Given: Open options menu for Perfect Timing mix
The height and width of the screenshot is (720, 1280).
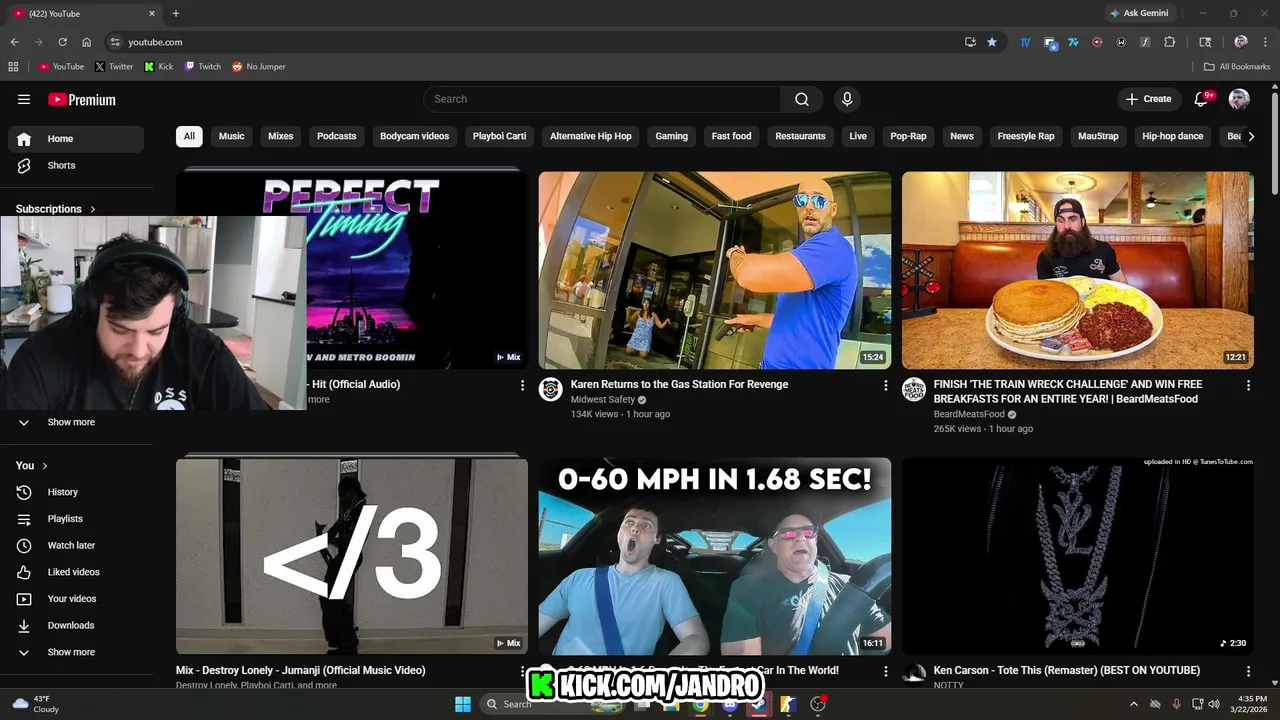Looking at the screenshot, I should tap(522, 385).
